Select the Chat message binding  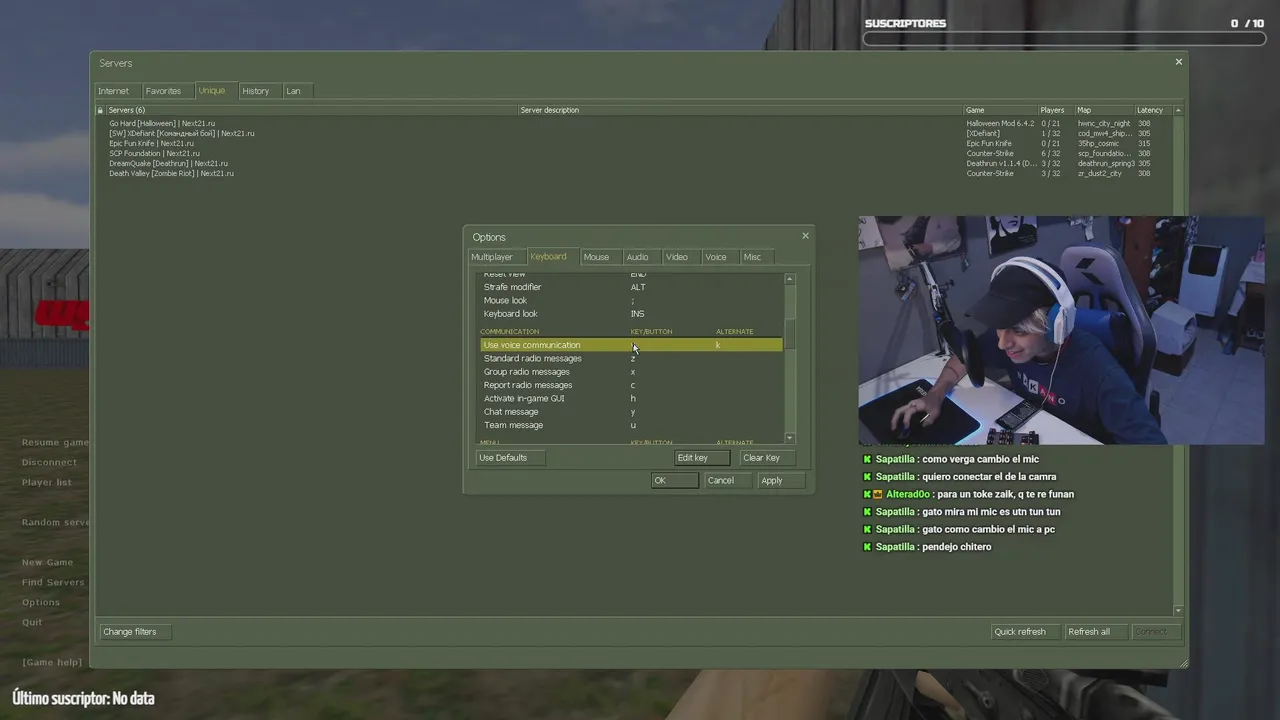[631, 412]
